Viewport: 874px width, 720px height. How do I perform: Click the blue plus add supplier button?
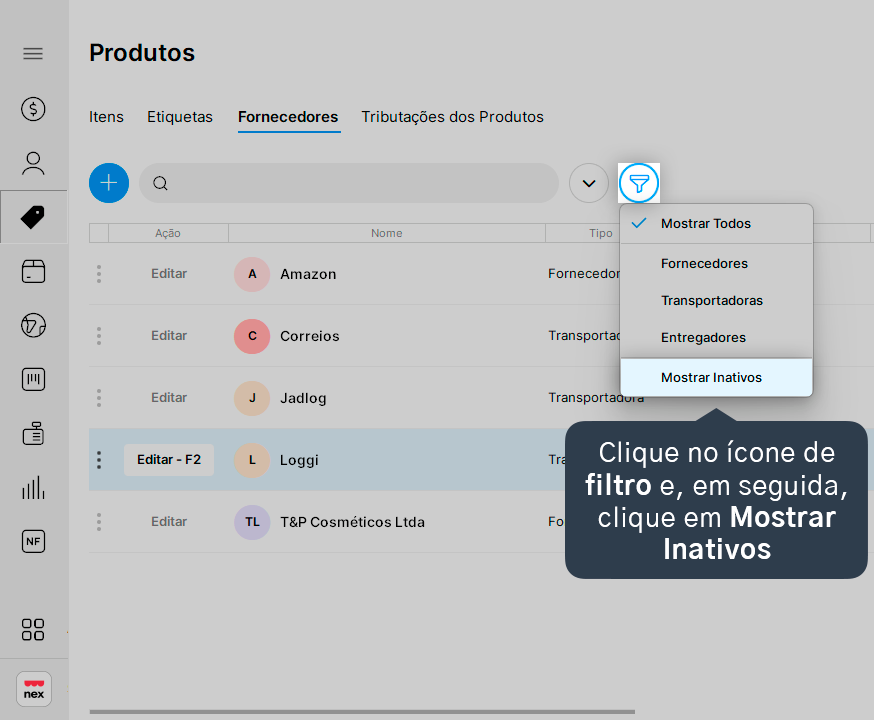109,183
